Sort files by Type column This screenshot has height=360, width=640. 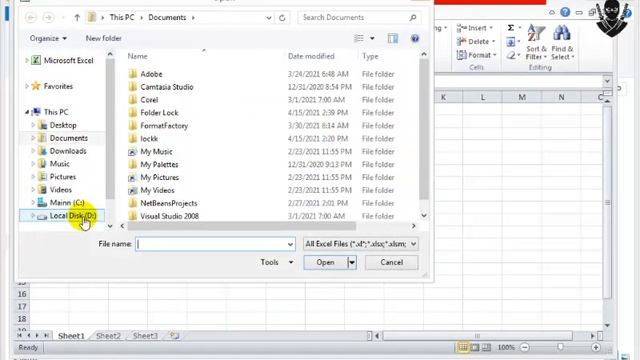point(370,56)
